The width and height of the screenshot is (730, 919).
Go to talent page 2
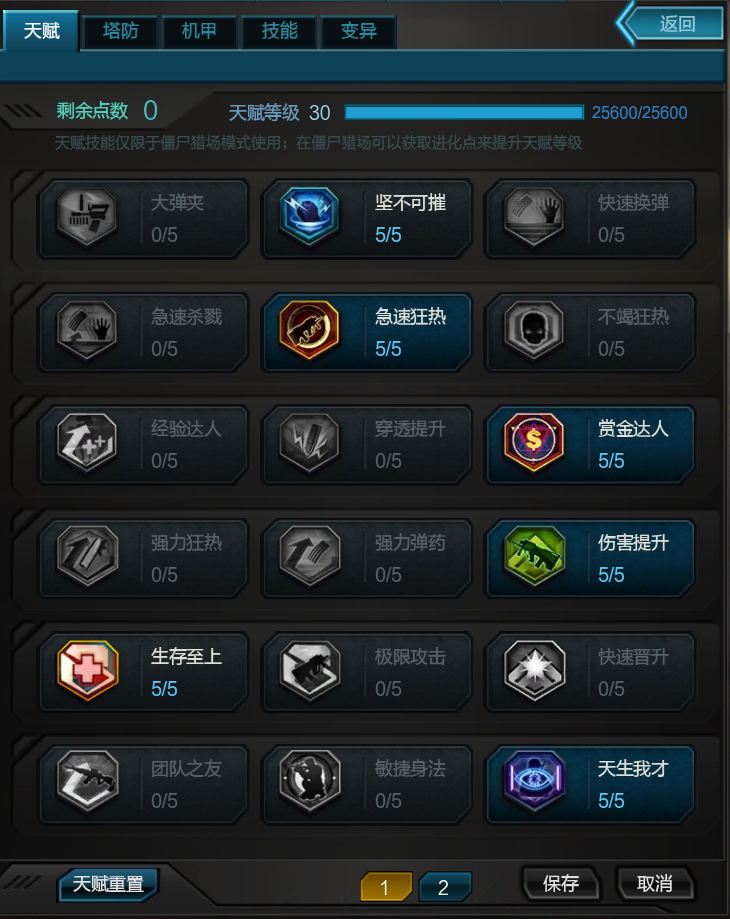(444, 887)
